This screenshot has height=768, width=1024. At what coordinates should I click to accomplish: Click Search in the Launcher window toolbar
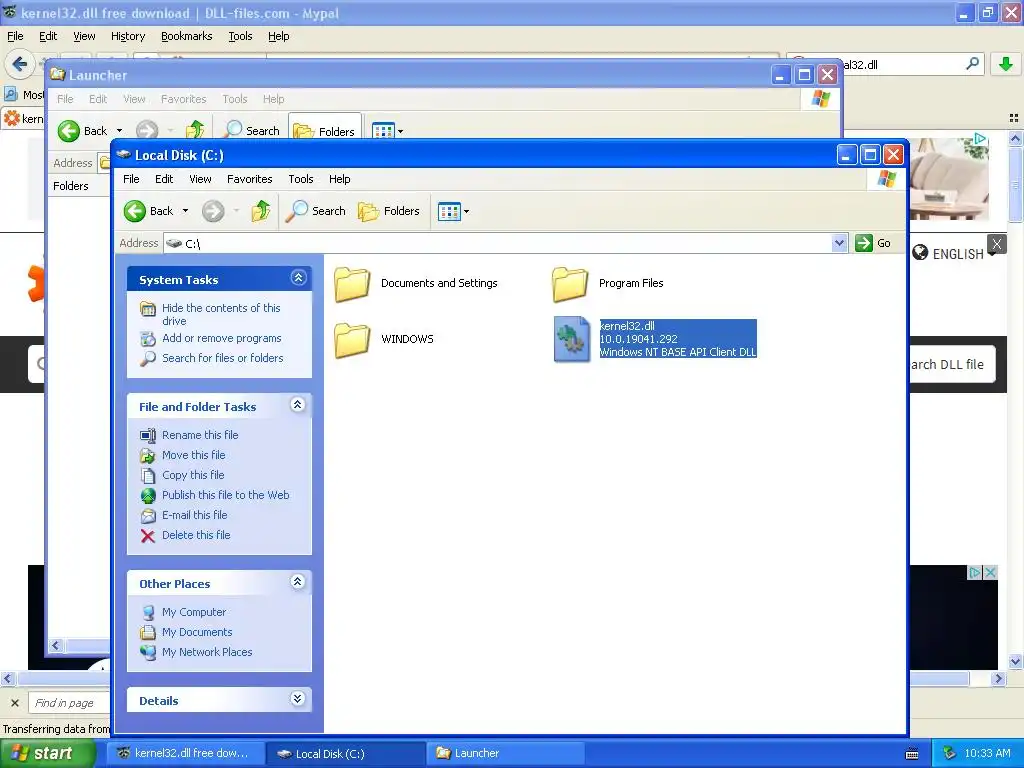(252, 131)
